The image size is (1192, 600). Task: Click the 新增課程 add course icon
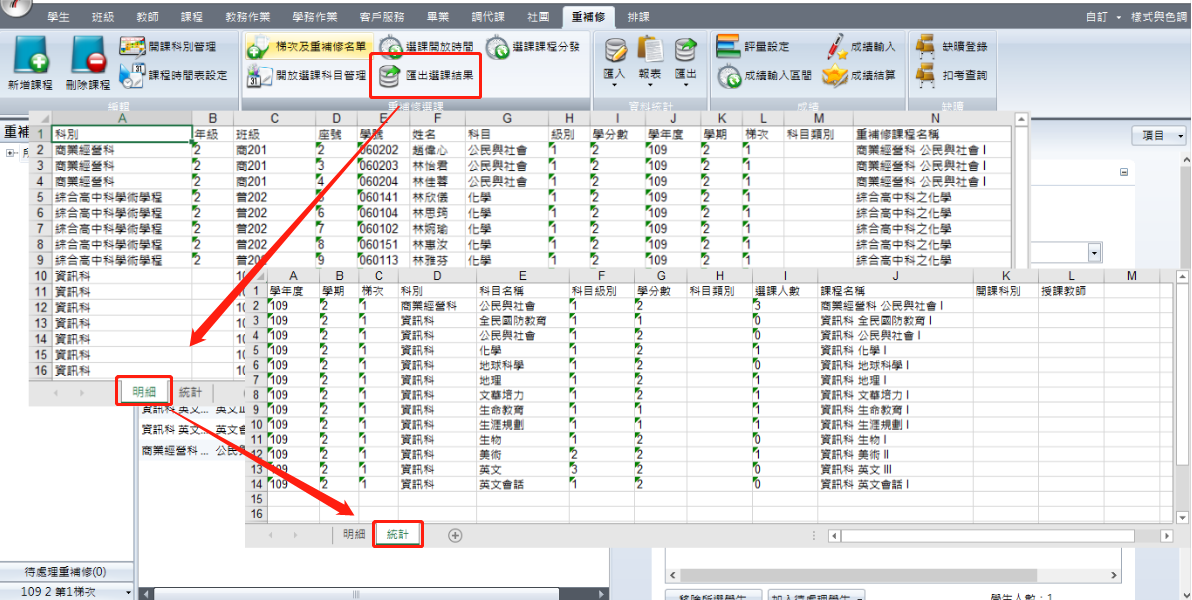click(30, 64)
